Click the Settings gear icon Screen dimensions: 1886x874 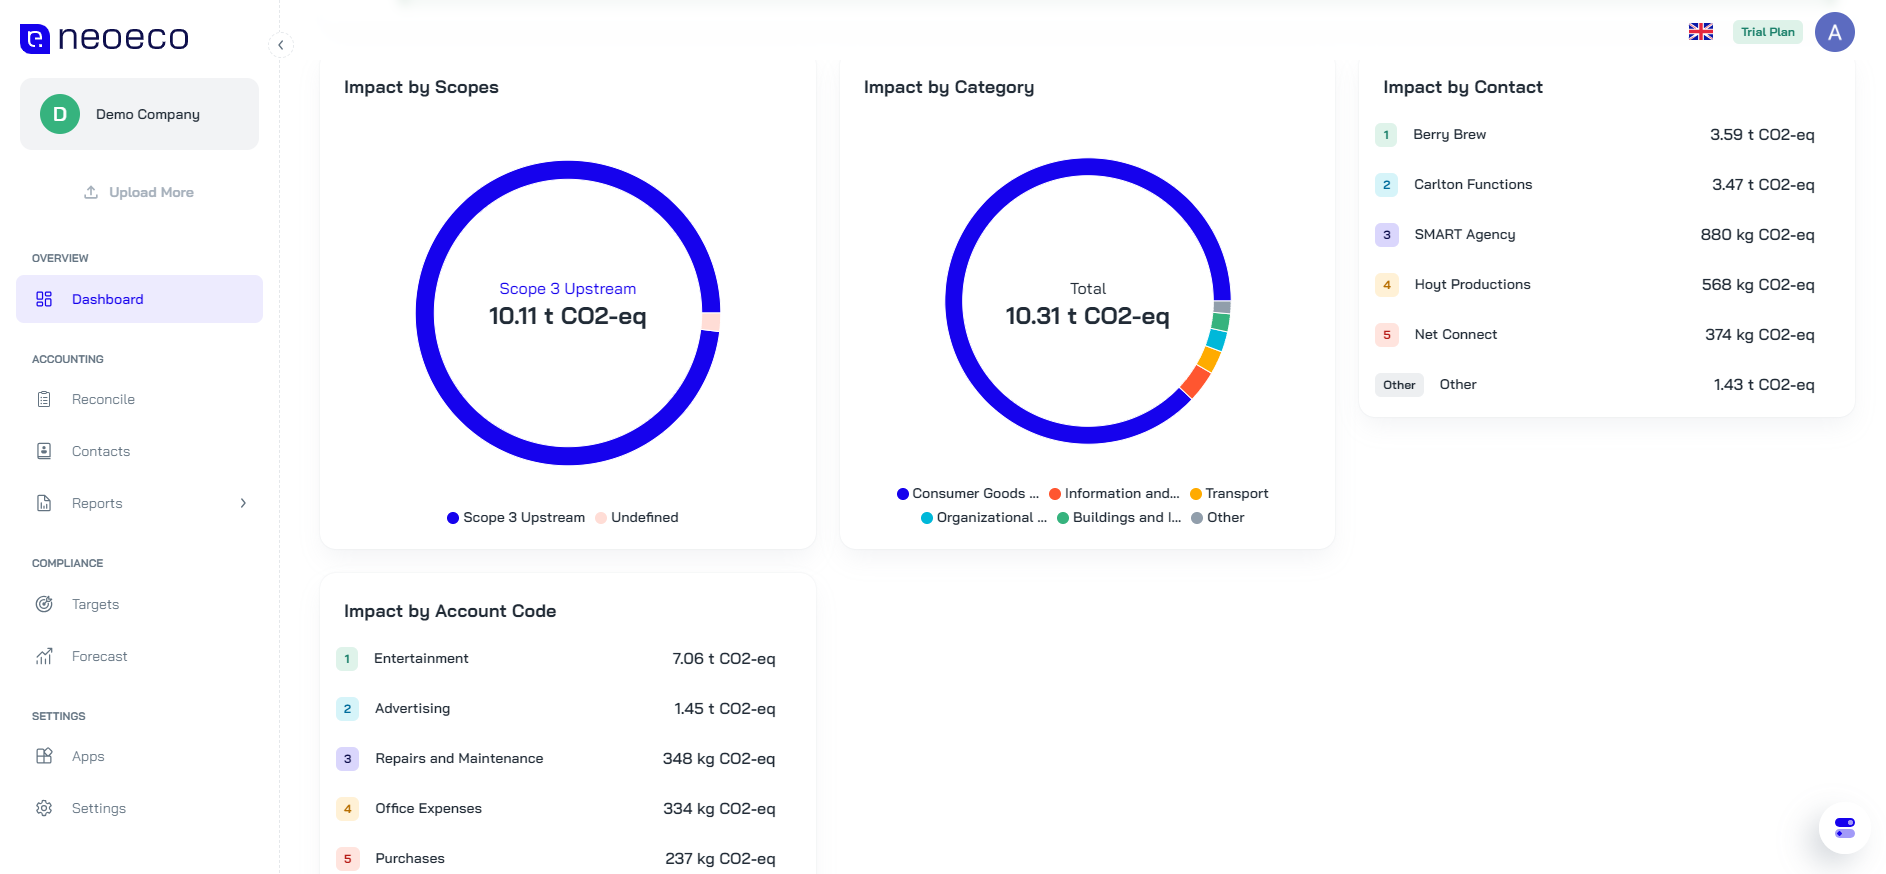[x=44, y=808]
